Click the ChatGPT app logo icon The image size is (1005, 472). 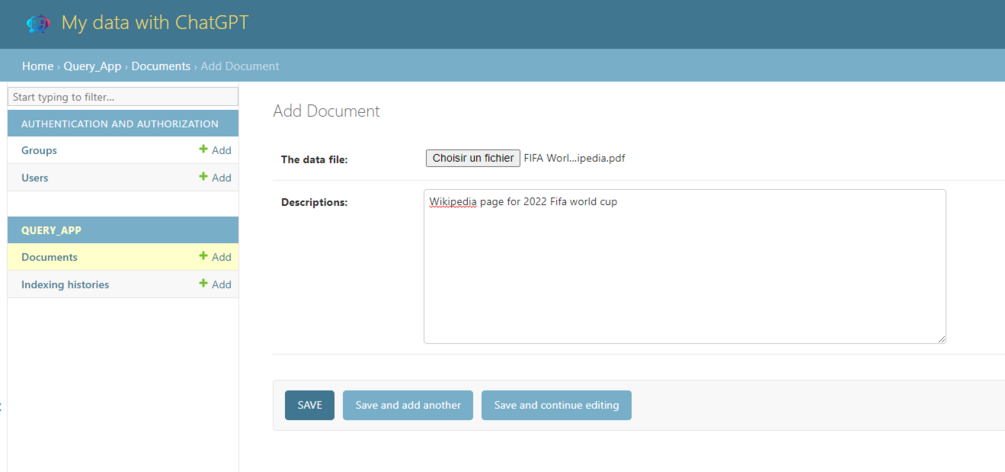click(38, 24)
